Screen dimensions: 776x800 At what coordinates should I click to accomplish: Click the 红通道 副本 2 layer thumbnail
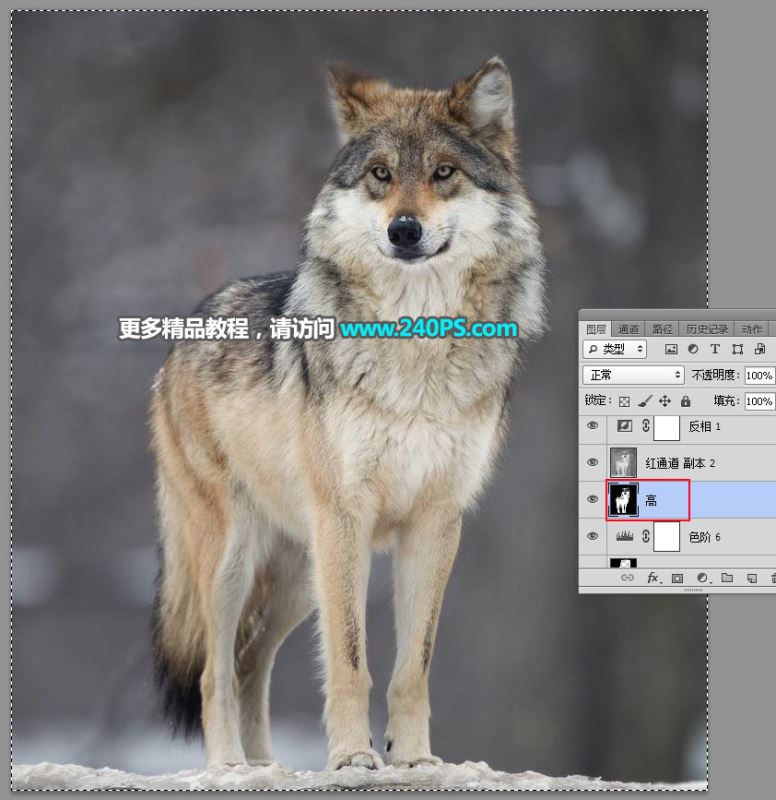(x=623, y=462)
